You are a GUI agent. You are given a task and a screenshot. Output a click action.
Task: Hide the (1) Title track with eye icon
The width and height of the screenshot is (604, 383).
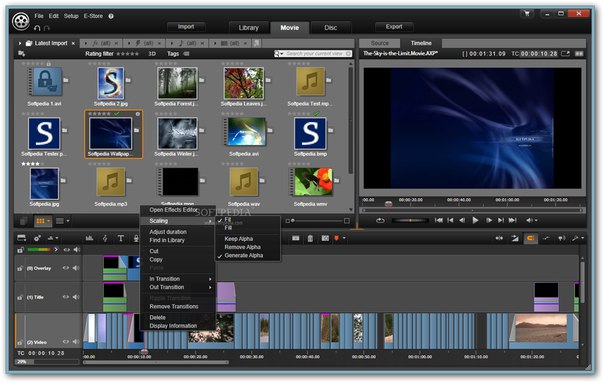point(66,297)
